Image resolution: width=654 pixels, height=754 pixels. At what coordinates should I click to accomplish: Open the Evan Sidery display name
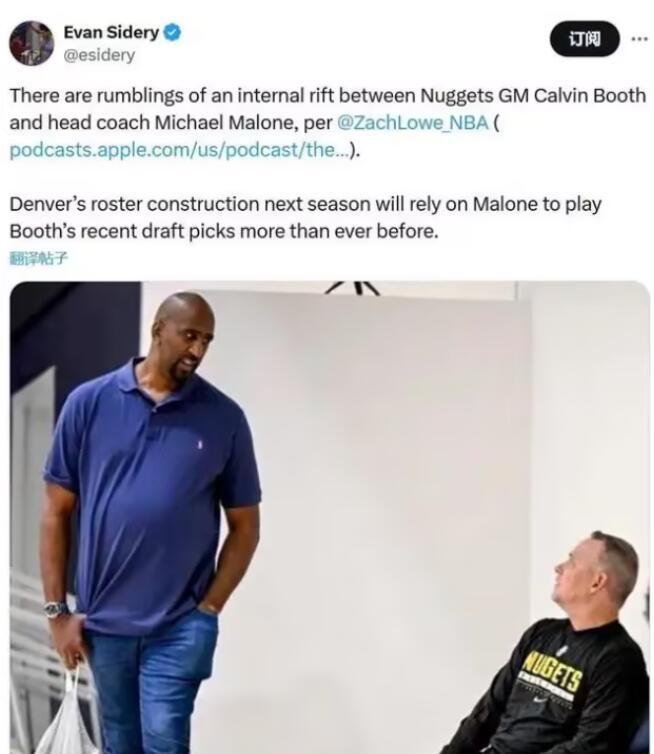point(111,32)
